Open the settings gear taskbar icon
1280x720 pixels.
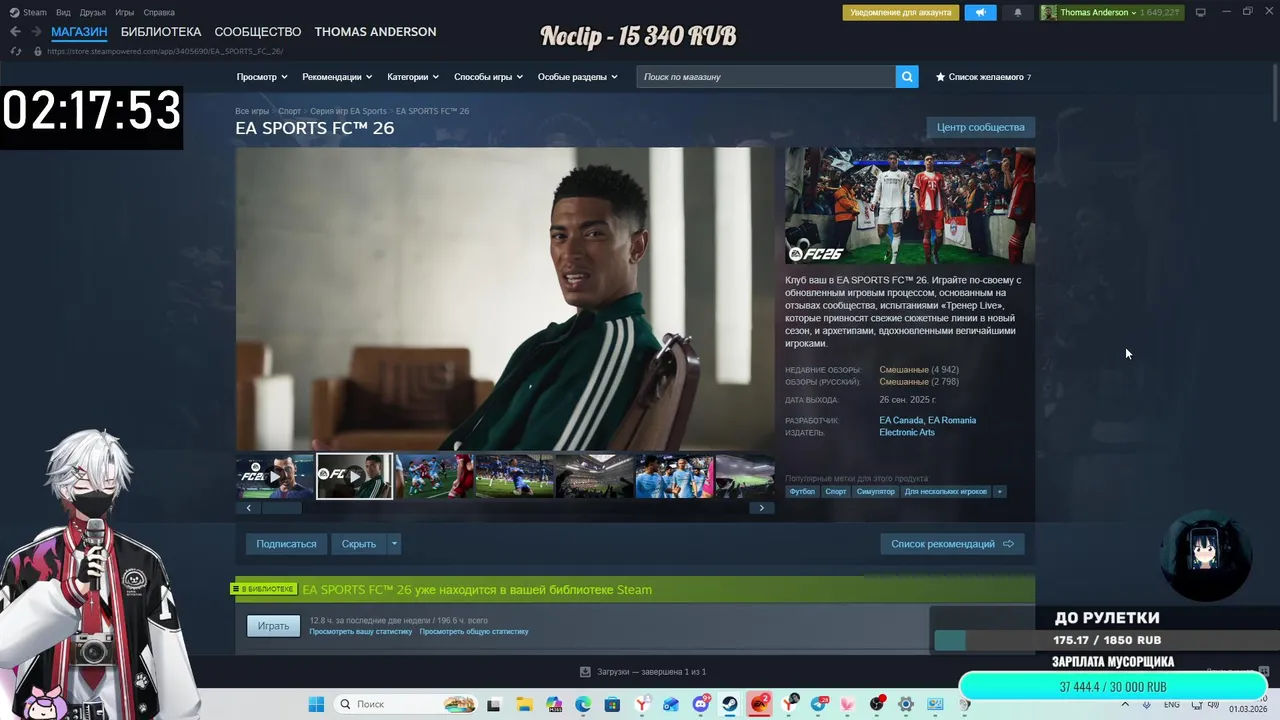906,704
